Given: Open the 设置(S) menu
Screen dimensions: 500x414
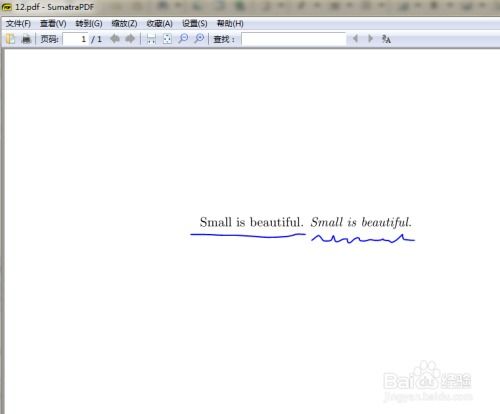Looking at the screenshot, I should tap(195, 24).
